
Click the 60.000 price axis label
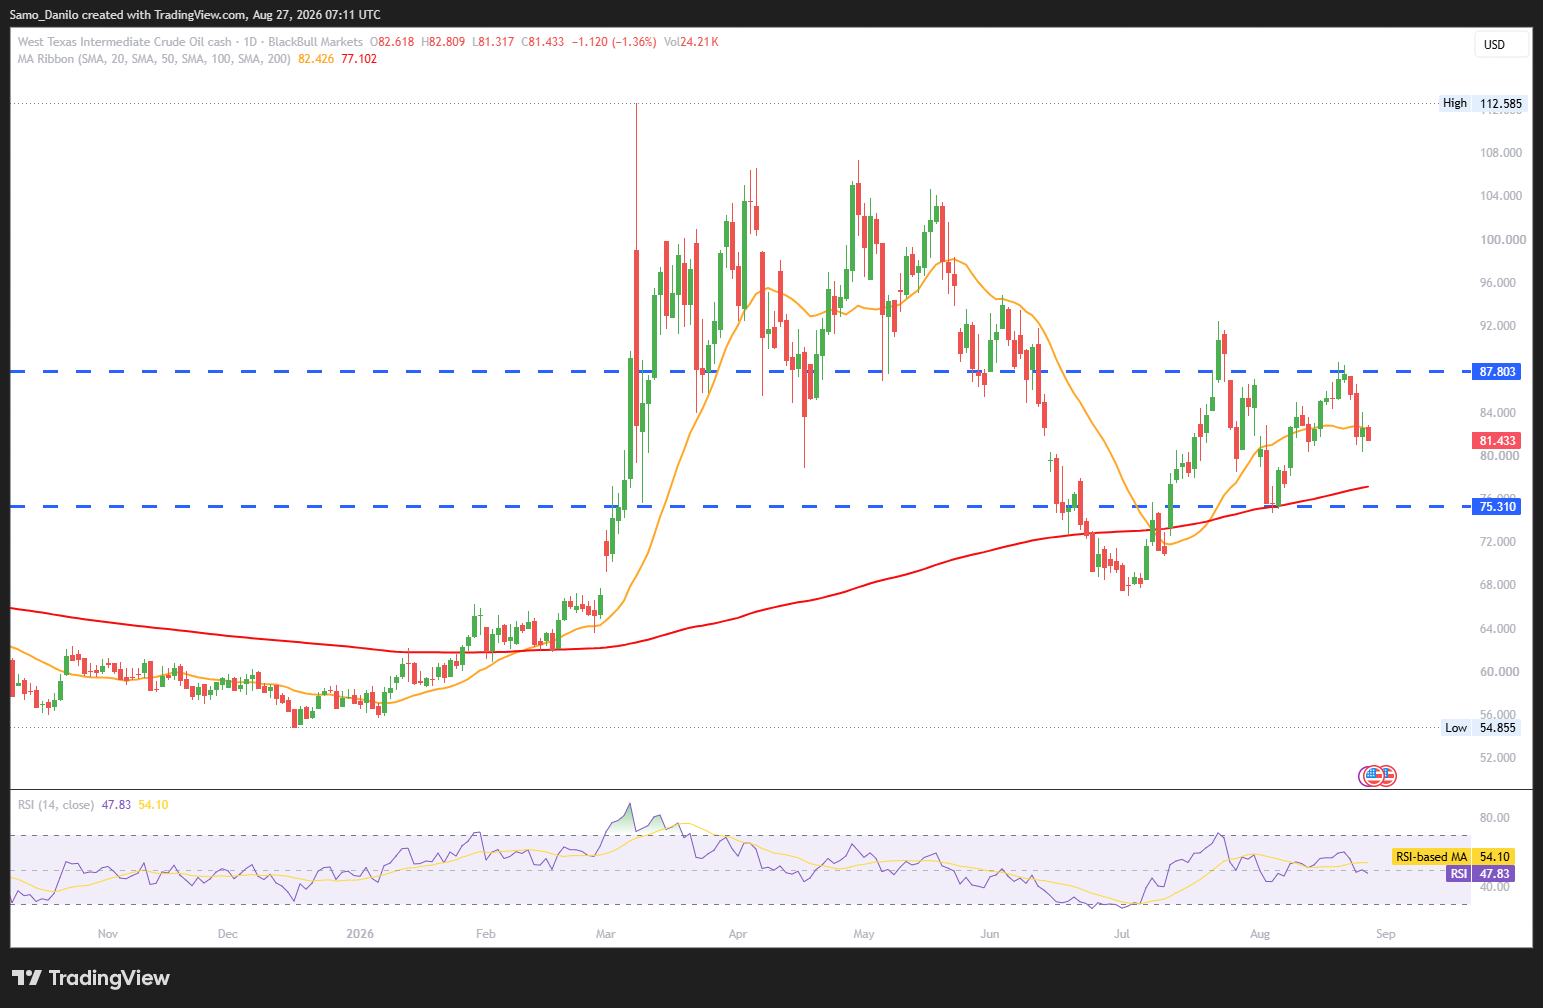[x=1498, y=672]
